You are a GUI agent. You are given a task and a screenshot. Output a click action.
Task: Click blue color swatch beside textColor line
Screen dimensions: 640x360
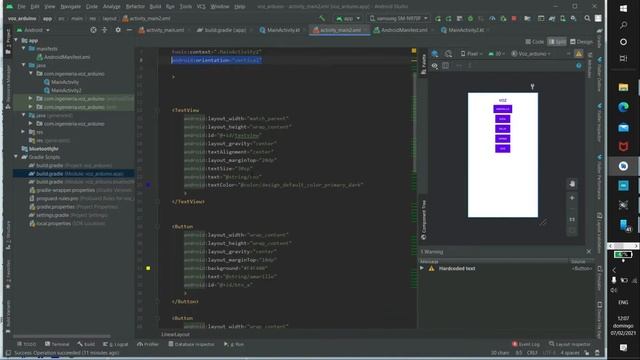click(x=149, y=185)
